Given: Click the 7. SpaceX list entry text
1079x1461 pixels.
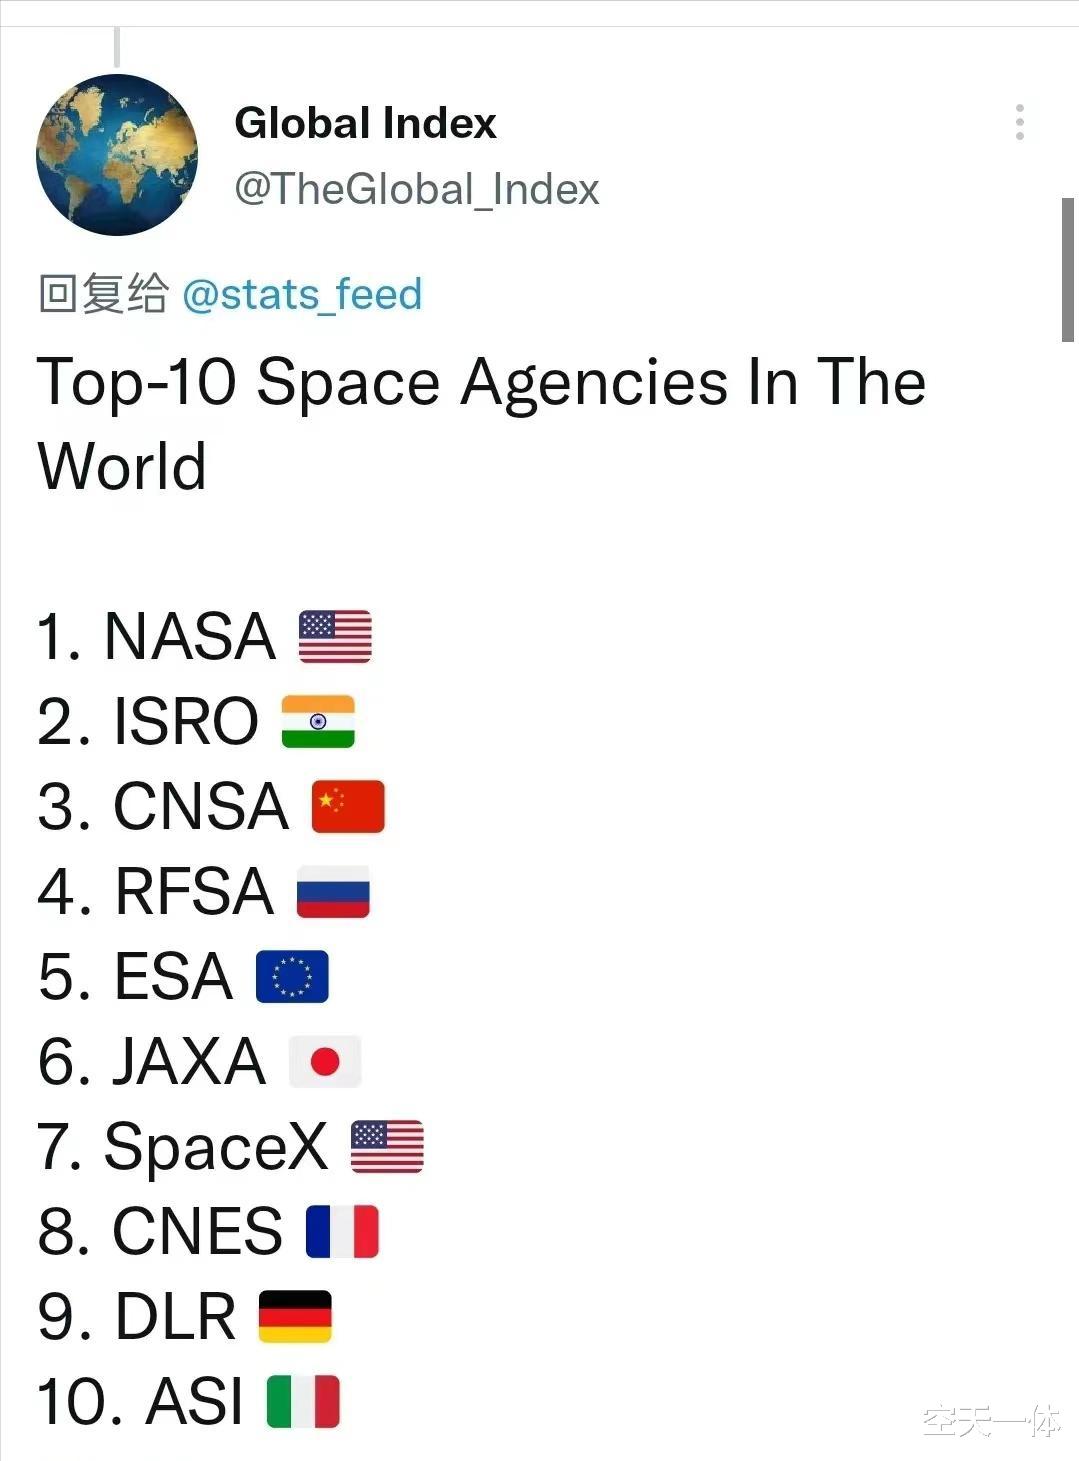Looking at the screenshot, I should click(182, 1147).
